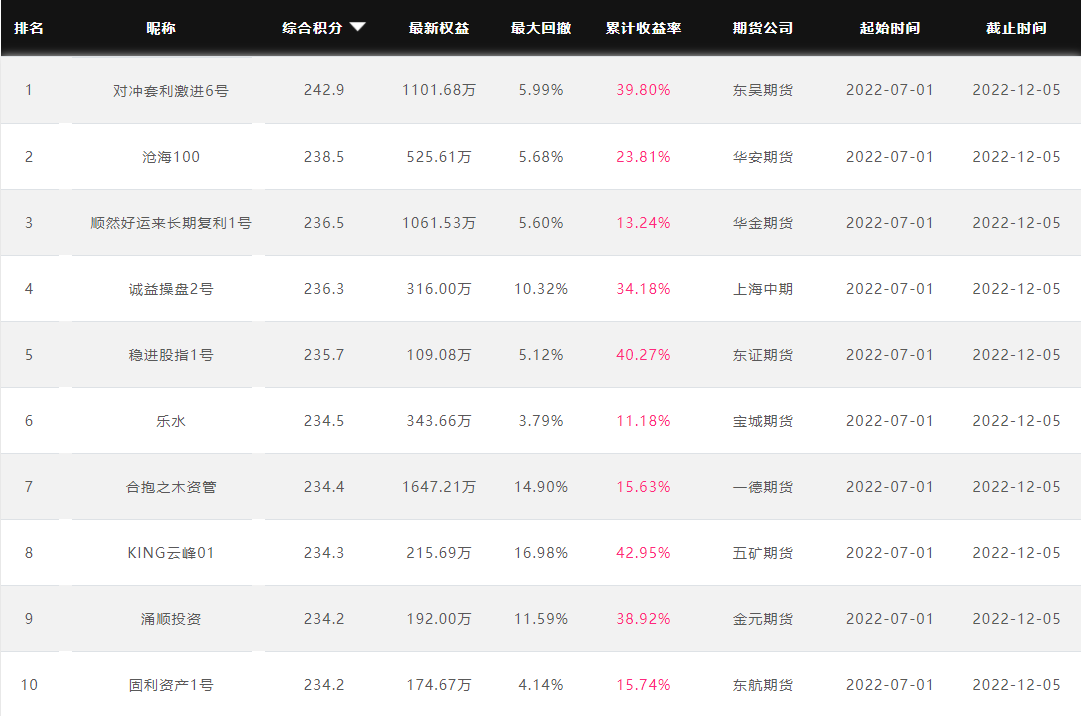The image size is (1081, 716).
Task: Click drawdown 14.90% in 合抱之木资管 row
Action: 541,487
